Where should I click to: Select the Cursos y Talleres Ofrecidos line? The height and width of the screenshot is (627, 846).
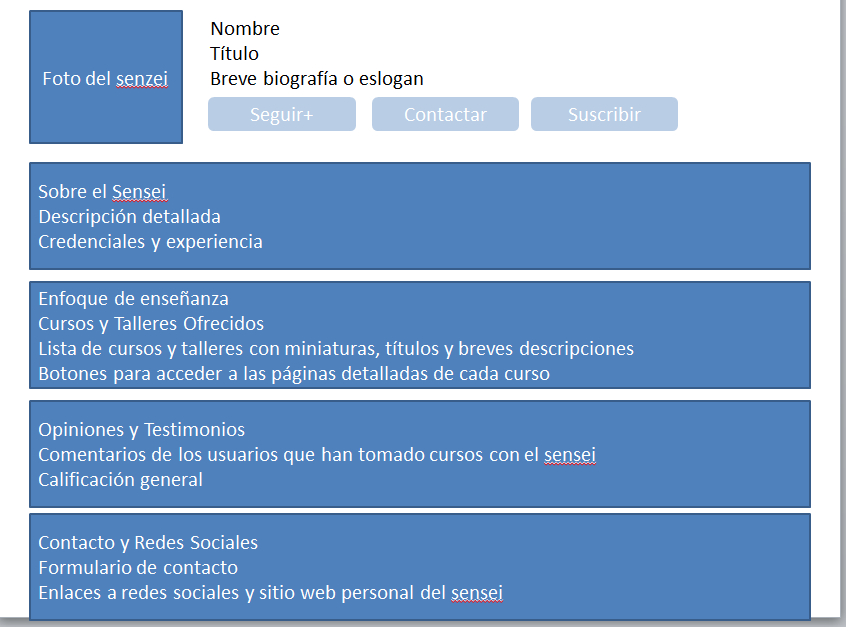click(x=151, y=324)
